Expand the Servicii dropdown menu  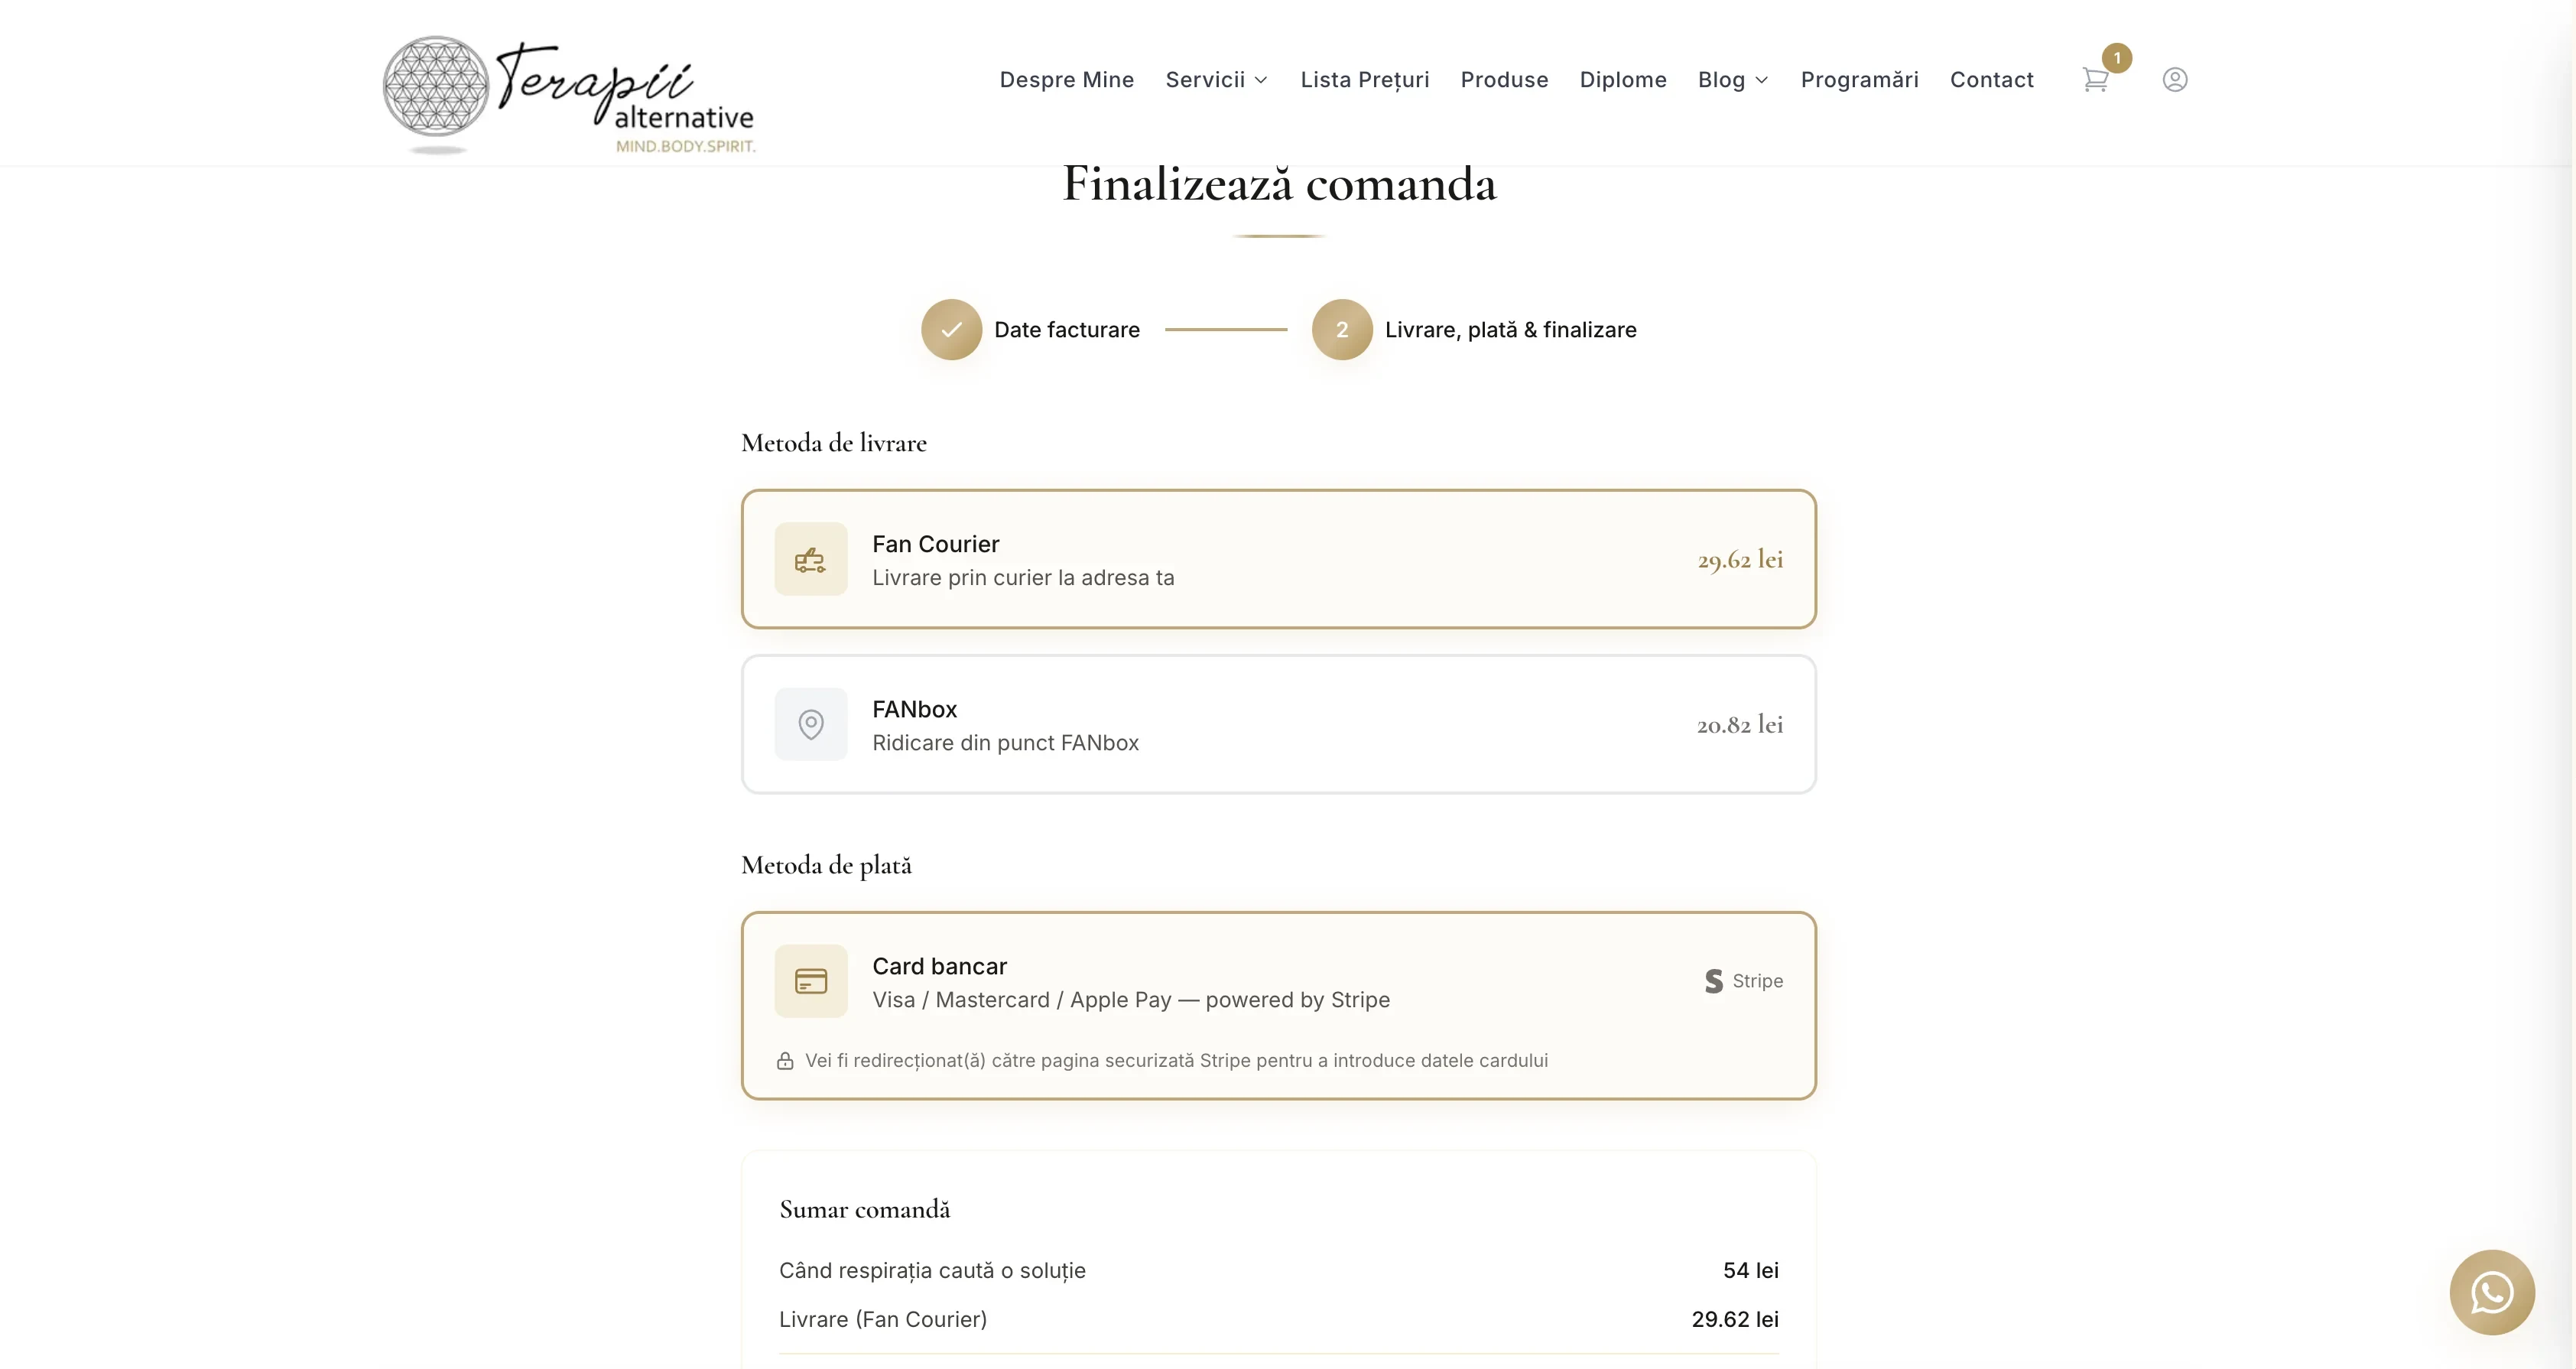click(1217, 80)
